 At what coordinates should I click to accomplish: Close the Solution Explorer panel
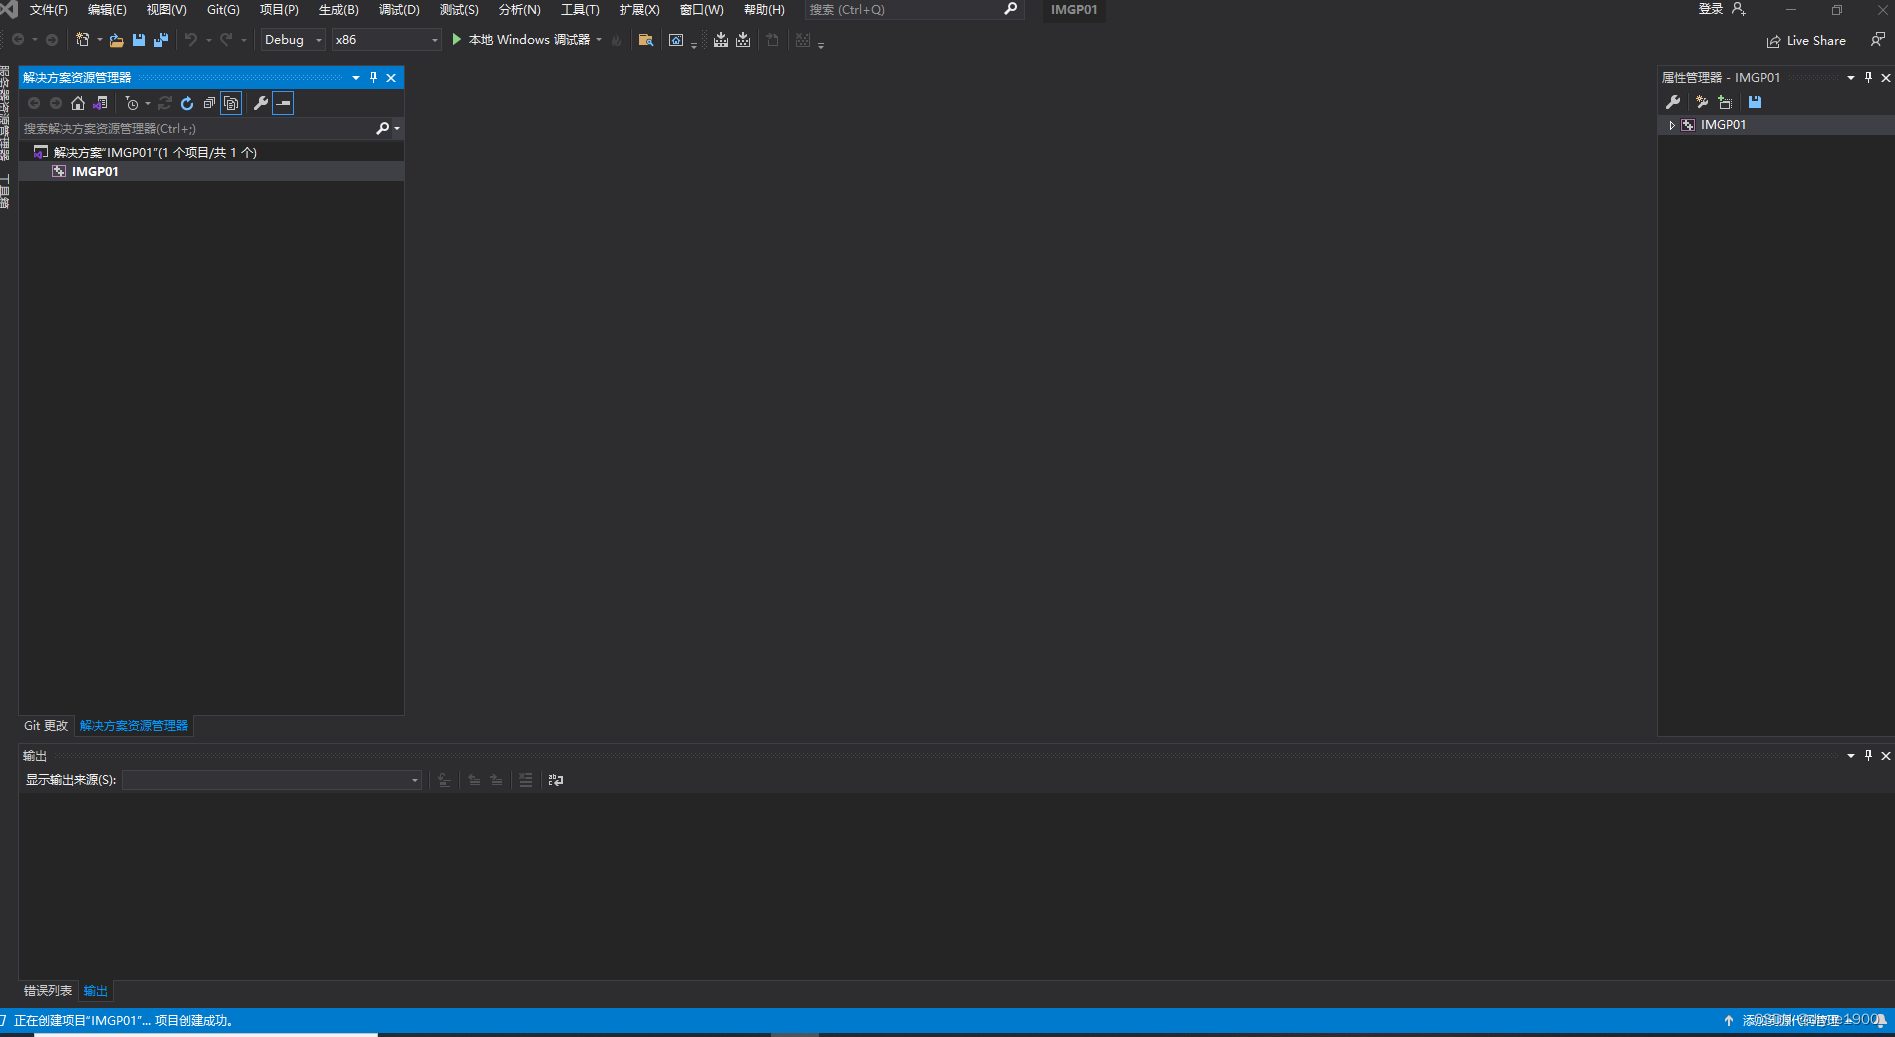point(391,77)
